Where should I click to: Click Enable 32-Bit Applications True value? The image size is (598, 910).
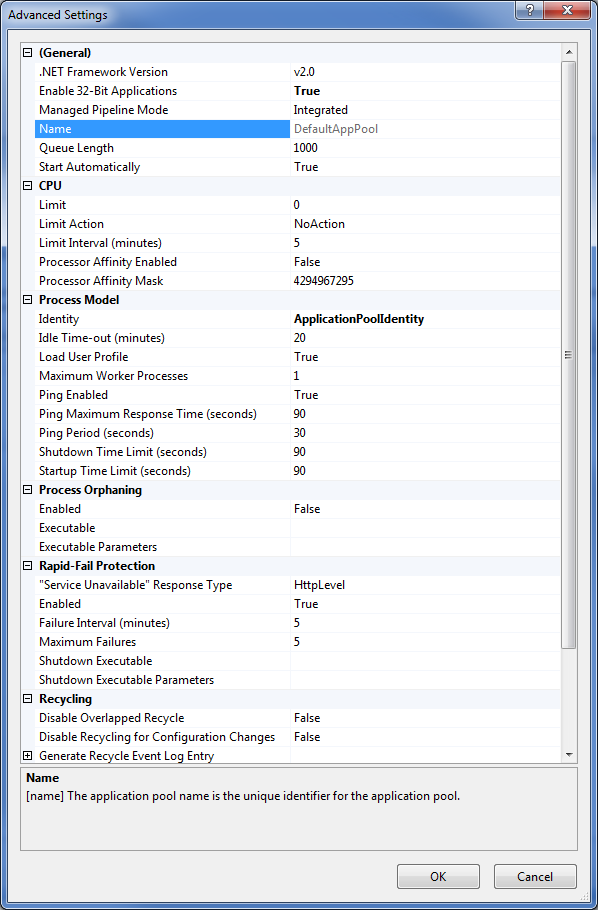(x=307, y=91)
